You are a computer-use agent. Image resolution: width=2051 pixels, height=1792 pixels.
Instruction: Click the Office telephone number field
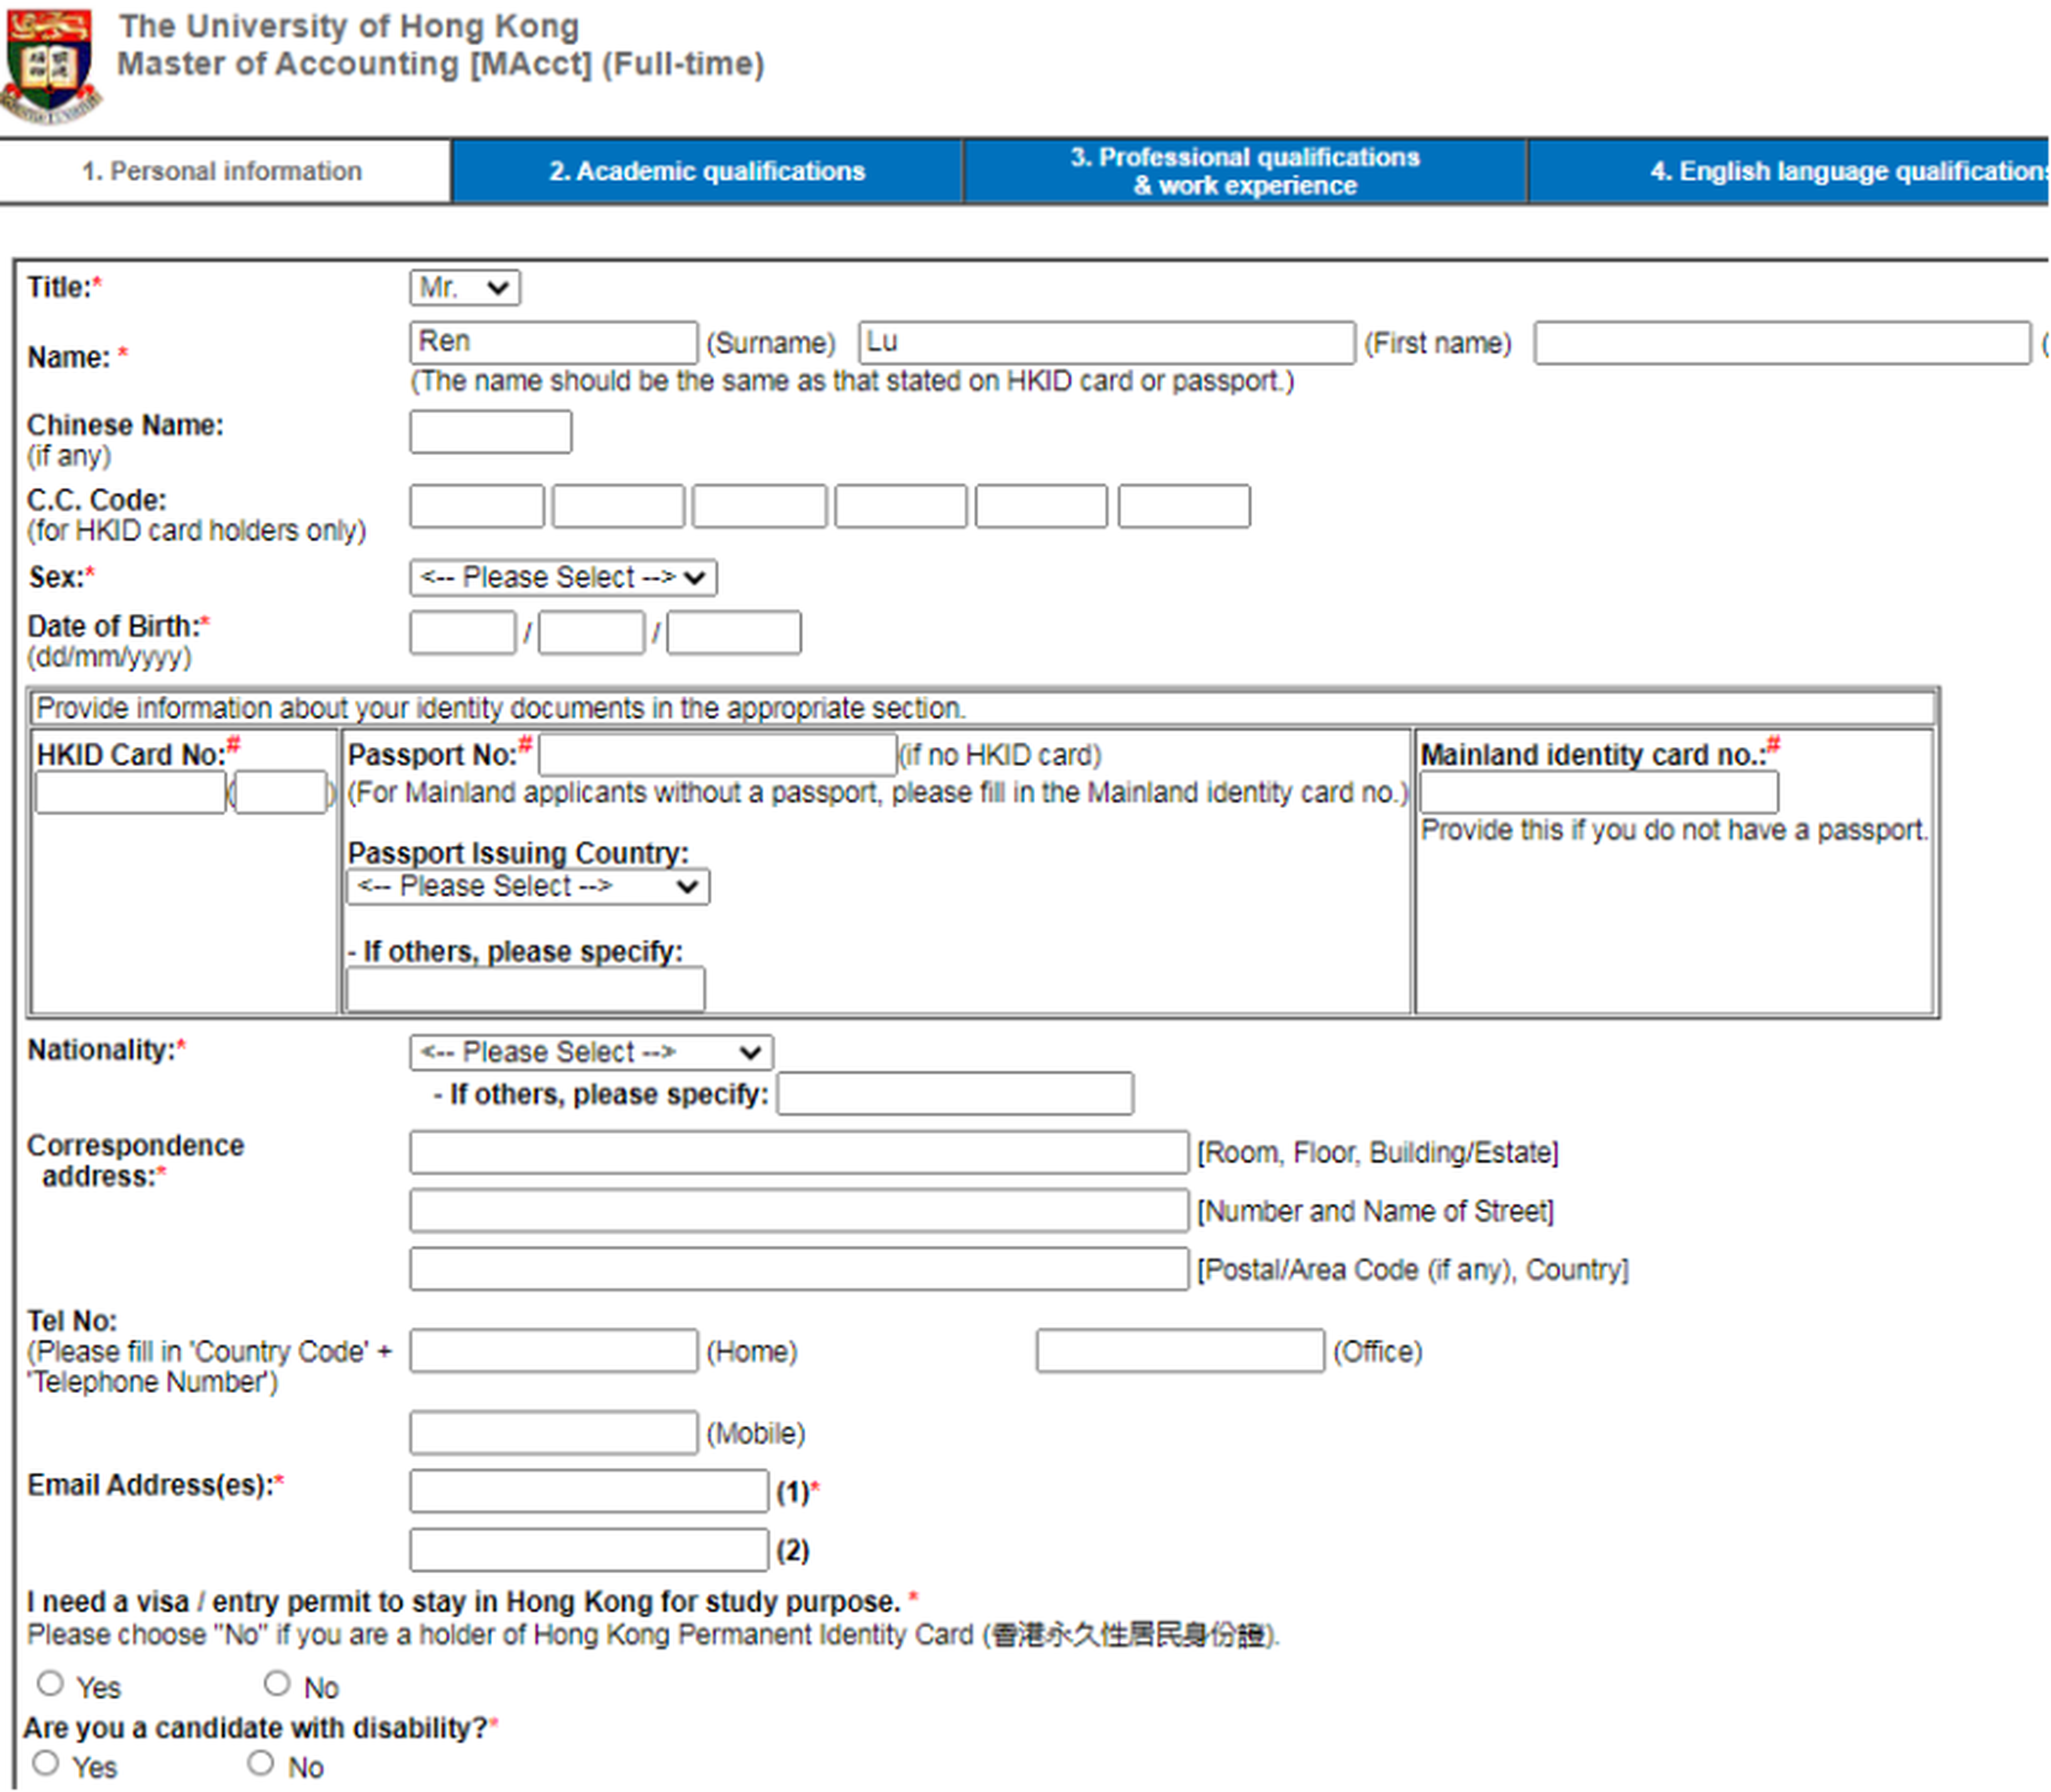click(1181, 1351)
